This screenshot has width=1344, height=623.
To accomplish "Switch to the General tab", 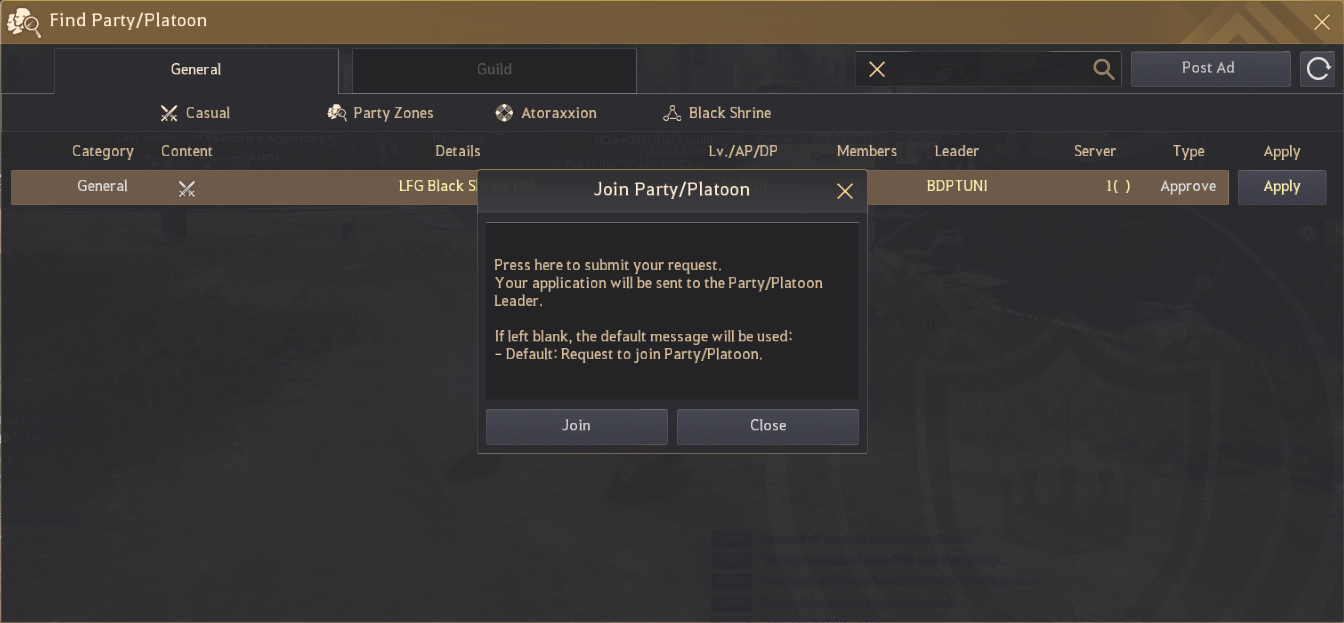I will (x=196, y=70).
